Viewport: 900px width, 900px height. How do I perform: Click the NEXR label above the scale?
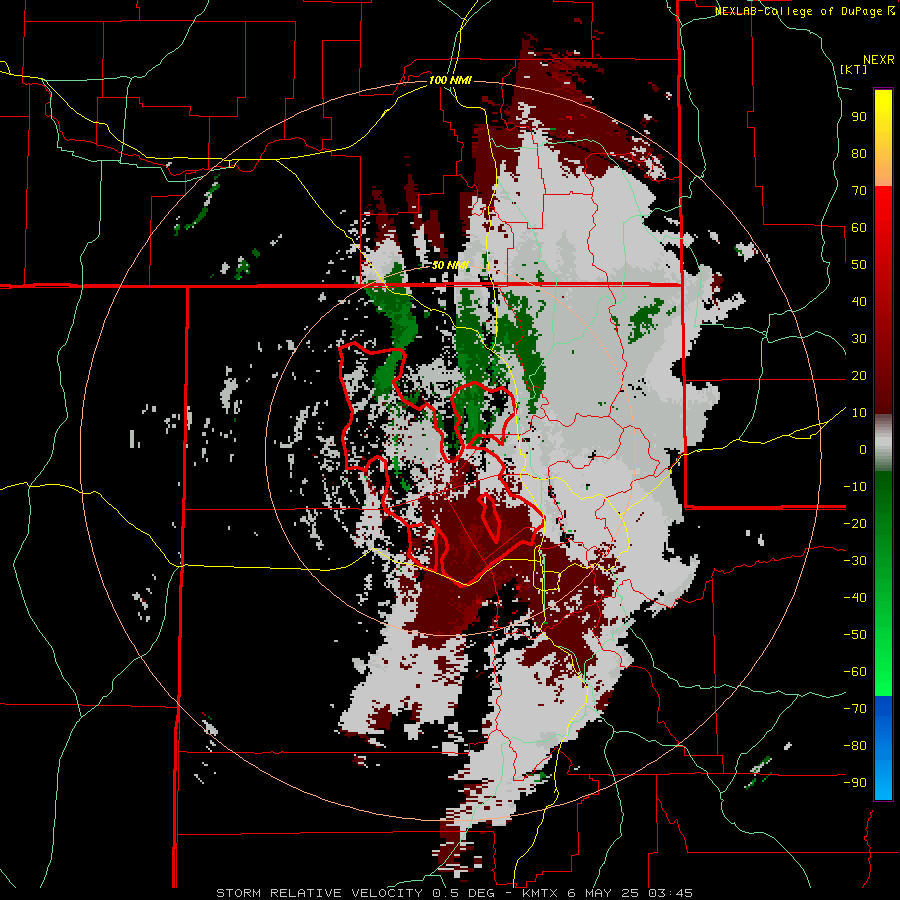point(878,60)
